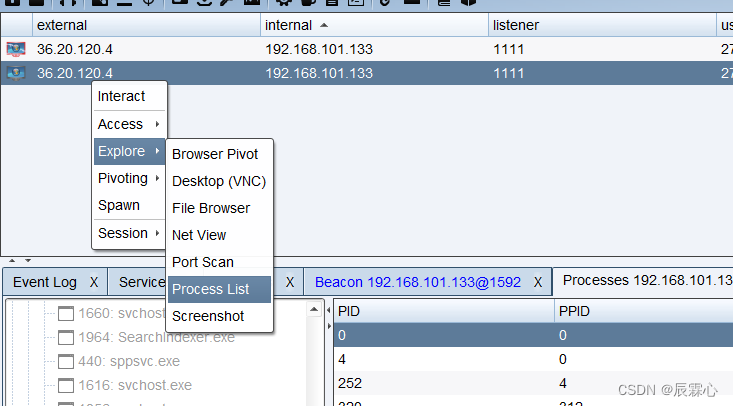Screen dimensions: 733x406
Task: Select tree node 1616: svchost.exe
Action: point(135,385)
